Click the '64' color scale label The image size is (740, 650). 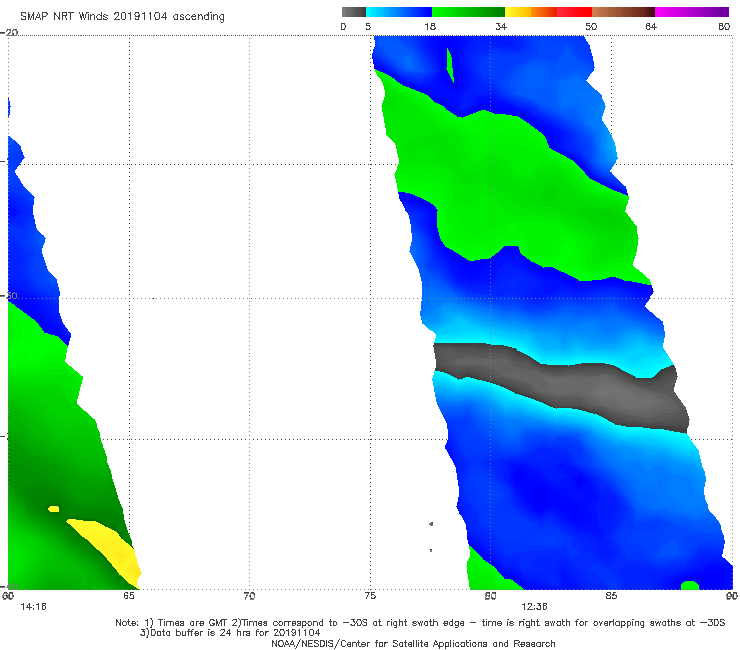click(651, 27)
